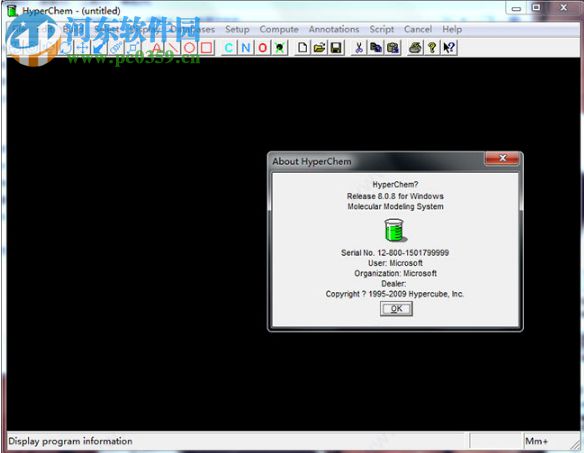Click the Copyright 1995-2009 Hypercube line

[x=395, y=294]
